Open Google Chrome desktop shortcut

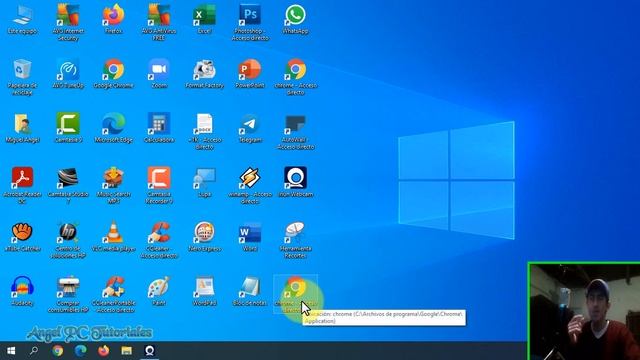(x=113, y=73)
